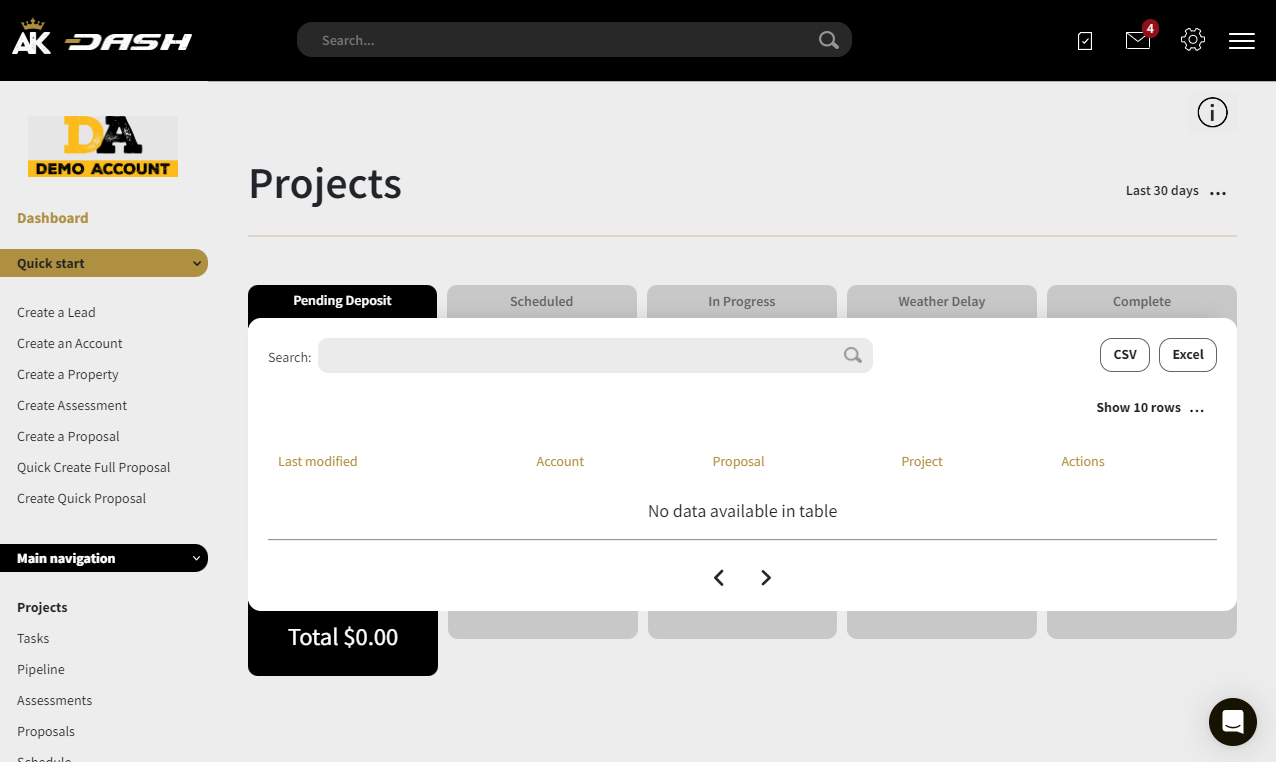Click Create a Proposal
Image resolution: width=1276 pixels, height=762 pixels.
68,437
